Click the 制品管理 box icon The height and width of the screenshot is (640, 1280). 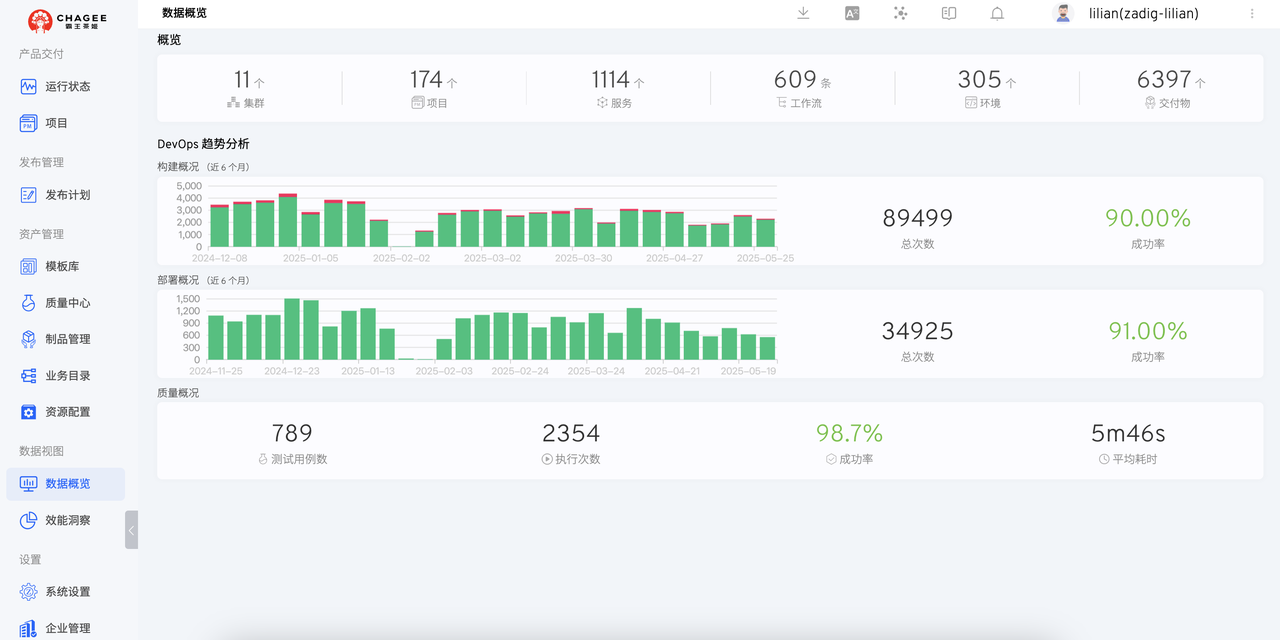pos(28,339)
